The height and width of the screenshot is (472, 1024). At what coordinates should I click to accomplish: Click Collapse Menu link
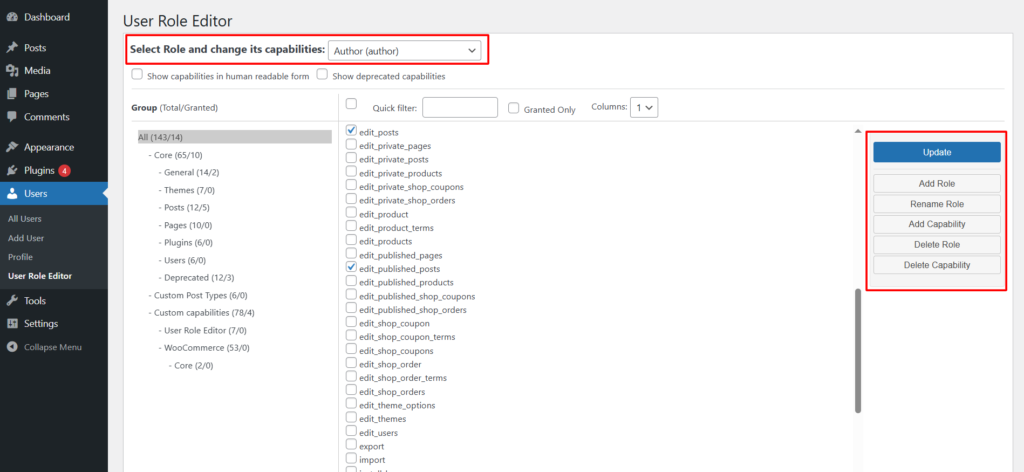click(x=52, y=347)
